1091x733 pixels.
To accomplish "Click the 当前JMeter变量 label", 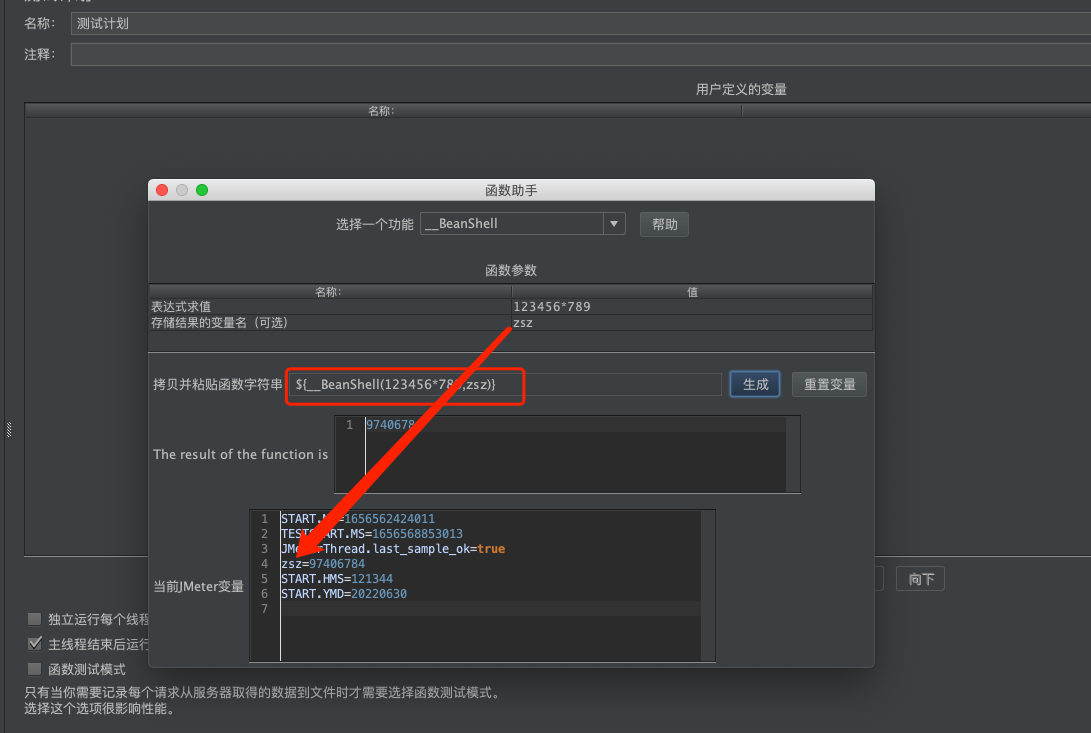I will click(198, 586).
